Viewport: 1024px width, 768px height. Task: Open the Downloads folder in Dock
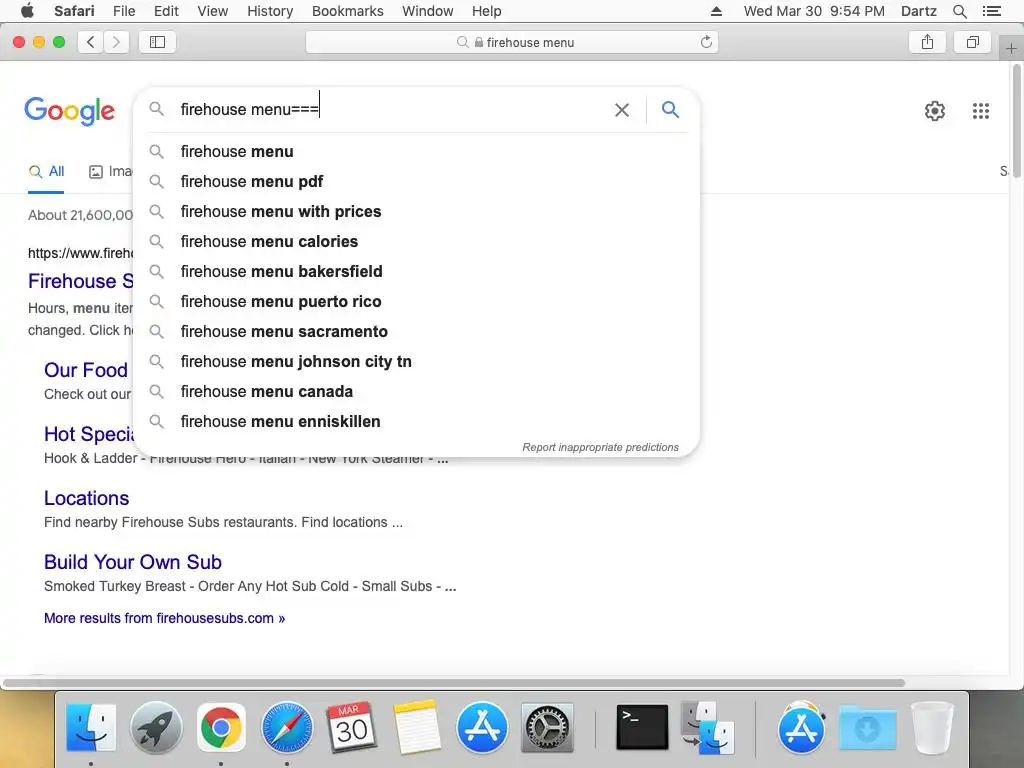tap(867, 727)
